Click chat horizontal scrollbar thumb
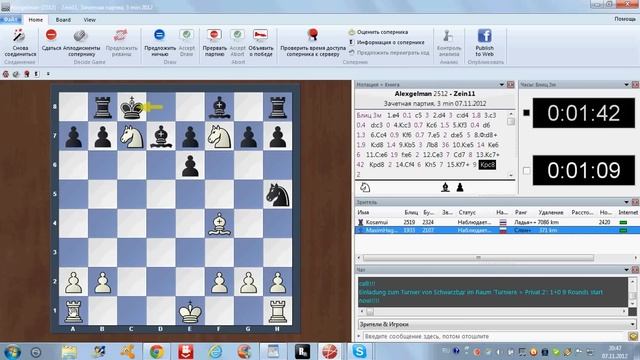The height and width of the screenshot is (360, 640). tap(370, 312)
